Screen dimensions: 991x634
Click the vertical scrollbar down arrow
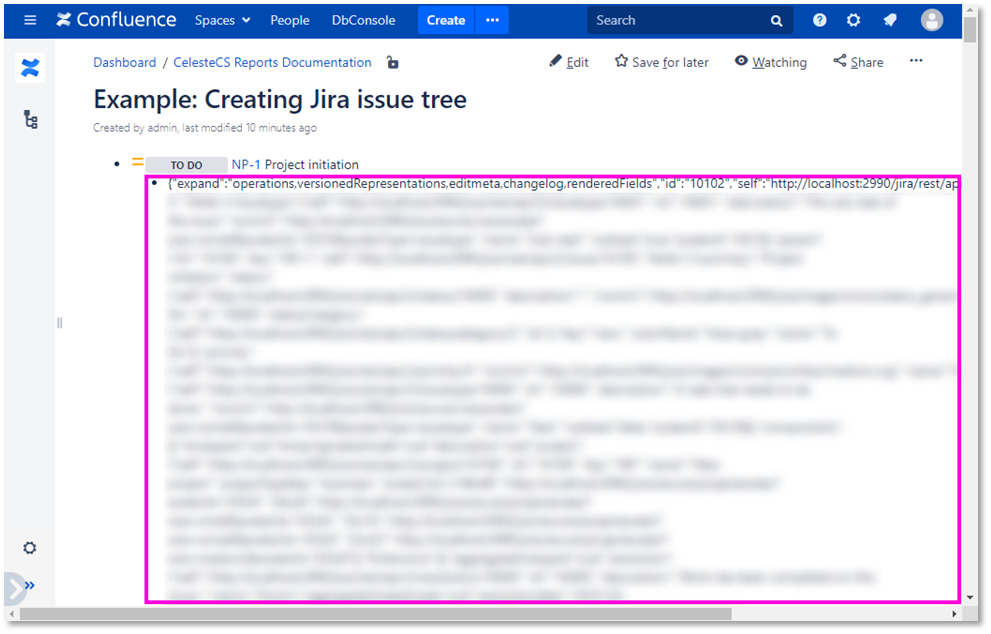pos(970,597)
